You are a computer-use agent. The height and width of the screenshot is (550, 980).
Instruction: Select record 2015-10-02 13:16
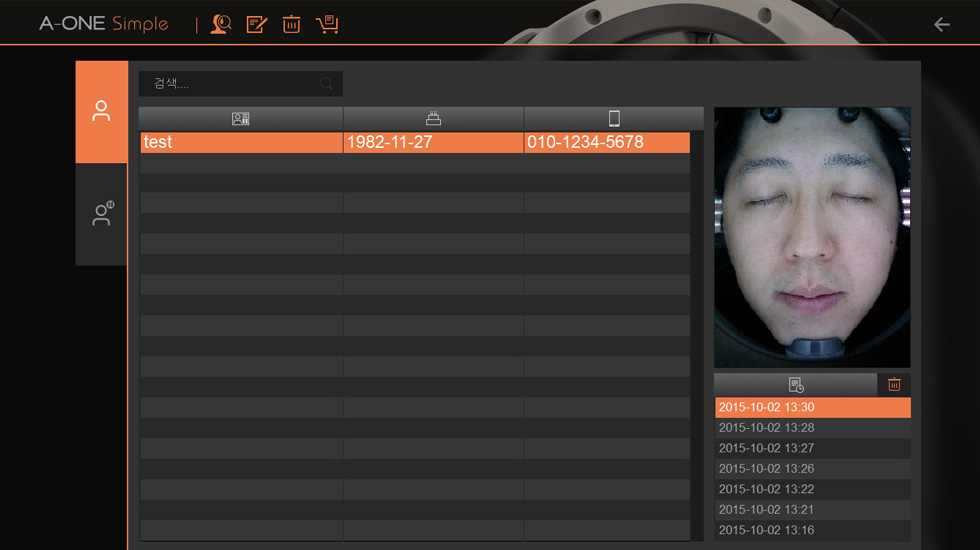[812, 530]
